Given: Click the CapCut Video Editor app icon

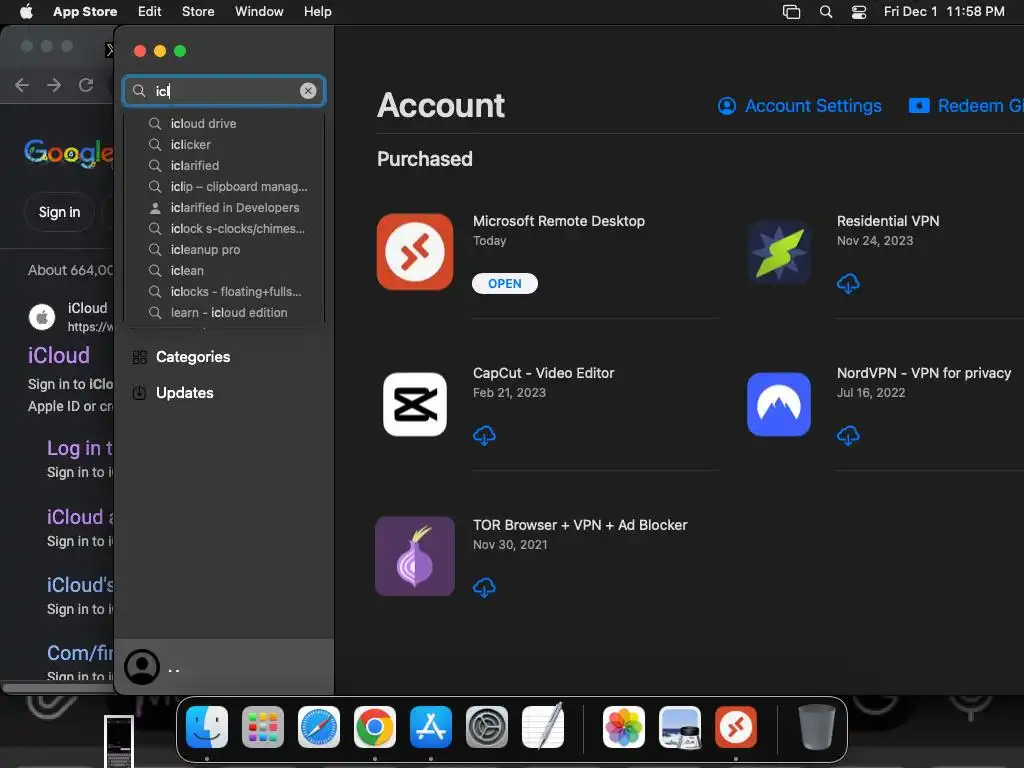Looking at the screenshot, I should (415, 404).
